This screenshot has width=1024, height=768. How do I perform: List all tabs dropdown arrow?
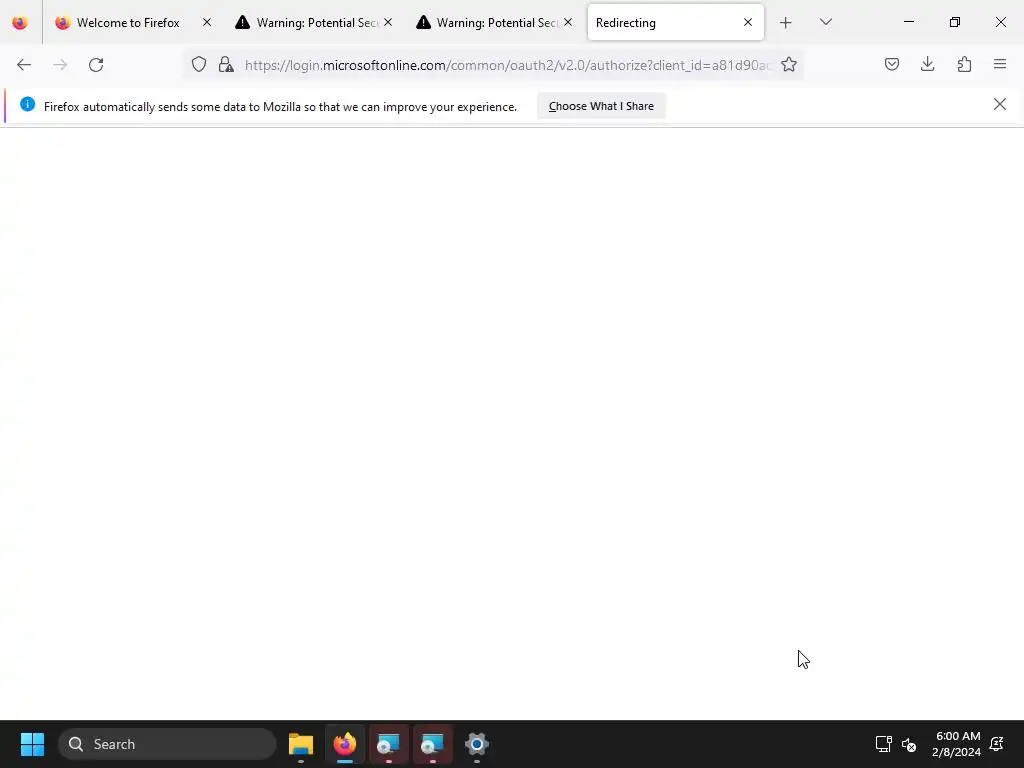click(826, 22)
